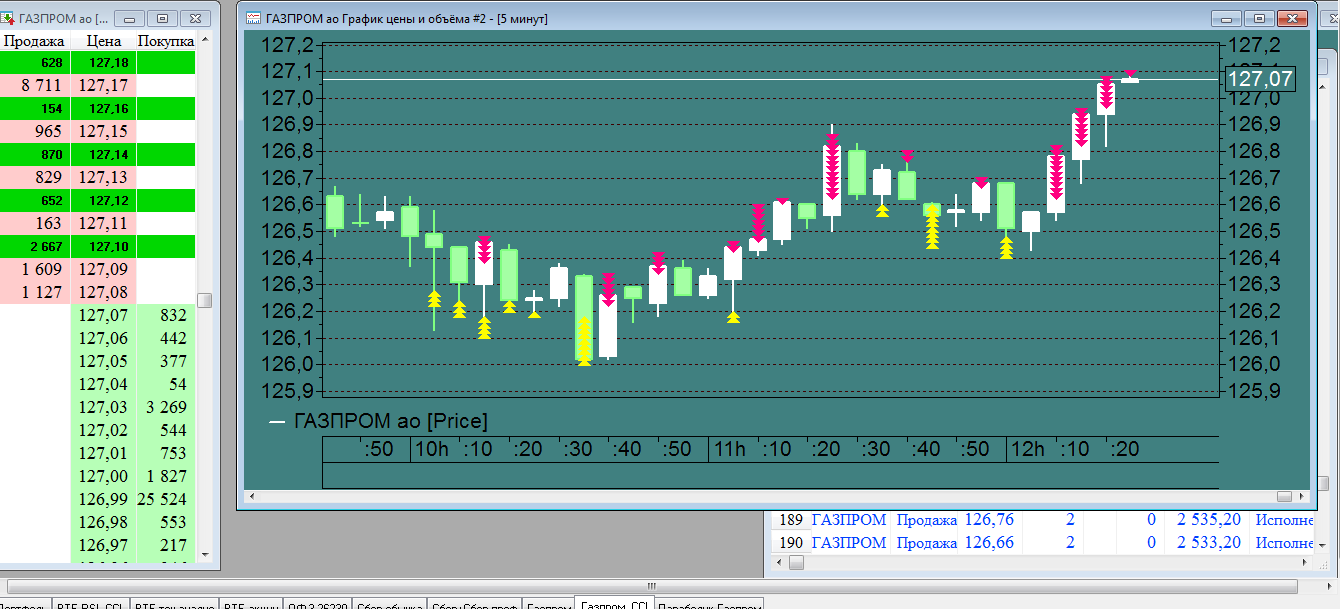The width and height of the screenshot is (1340, 609).
Task: Select the 127,11 price cell
Action: [x=104, y=224]
